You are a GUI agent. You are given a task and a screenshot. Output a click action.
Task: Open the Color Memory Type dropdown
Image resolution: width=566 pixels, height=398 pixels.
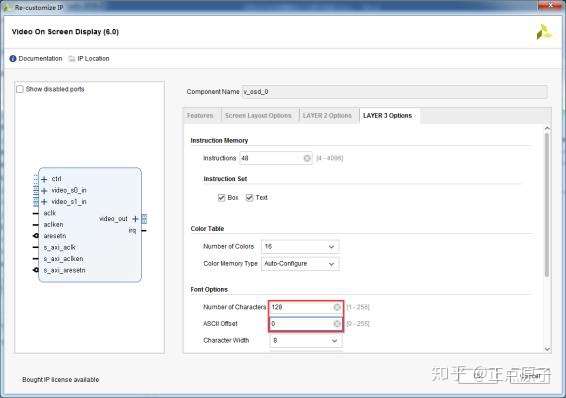pyautogui.click(x=300, y=264)
